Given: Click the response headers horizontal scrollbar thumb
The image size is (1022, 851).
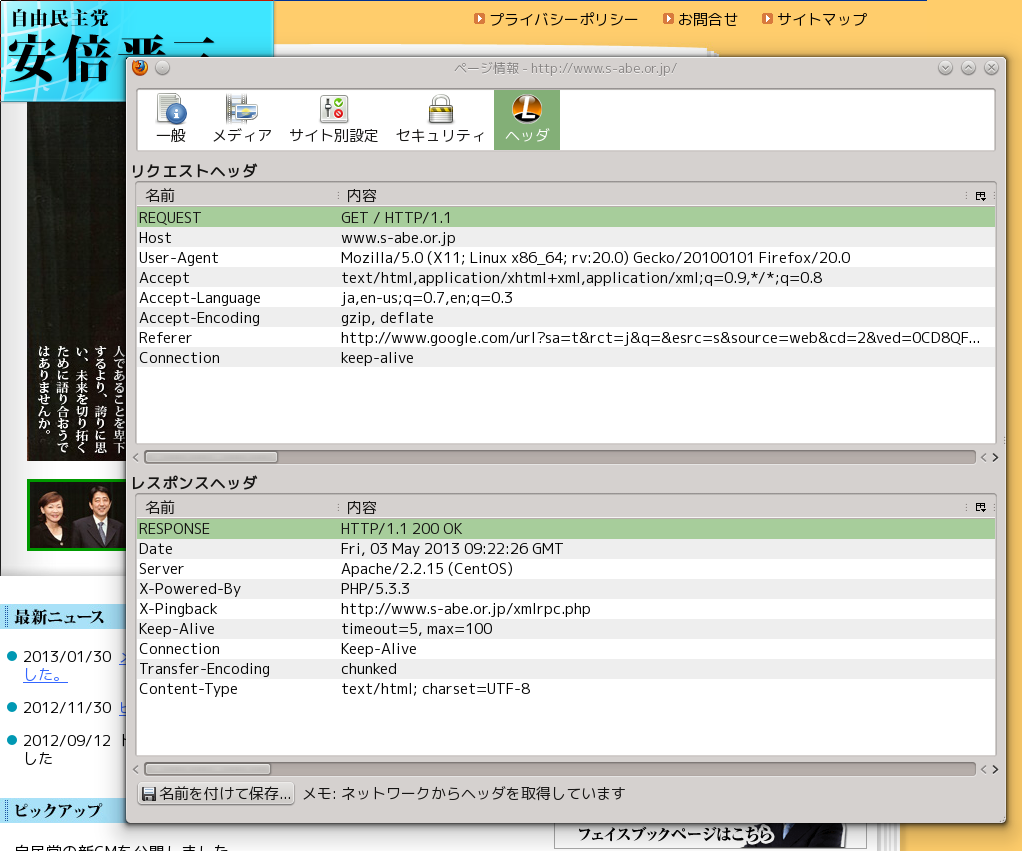Looking at the screenshot, I should 207,769.
